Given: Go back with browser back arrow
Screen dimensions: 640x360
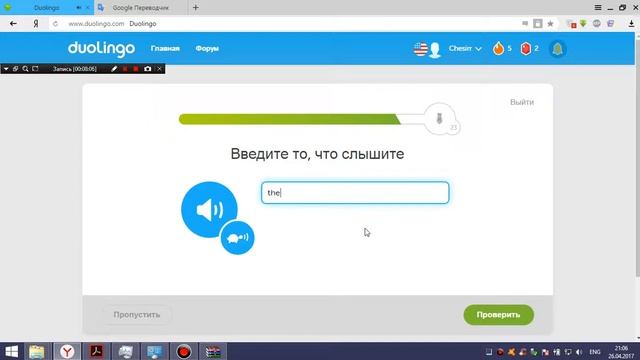Looking at the screenshot, I should click(x=13, y=24).
